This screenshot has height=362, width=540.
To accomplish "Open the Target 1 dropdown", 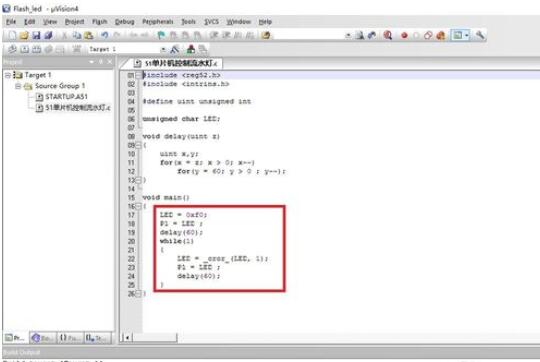I will 163,50.
